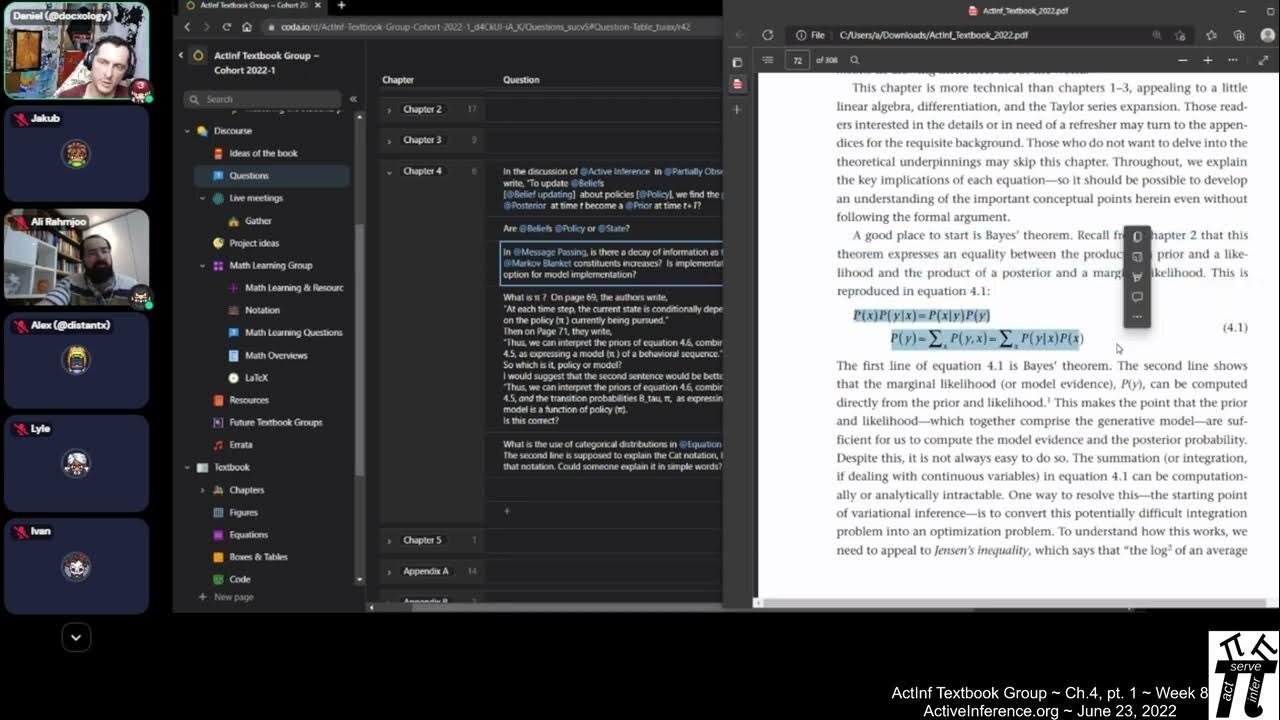
Task: Collapse the Live meetings group
Action: tap(203, 198)
